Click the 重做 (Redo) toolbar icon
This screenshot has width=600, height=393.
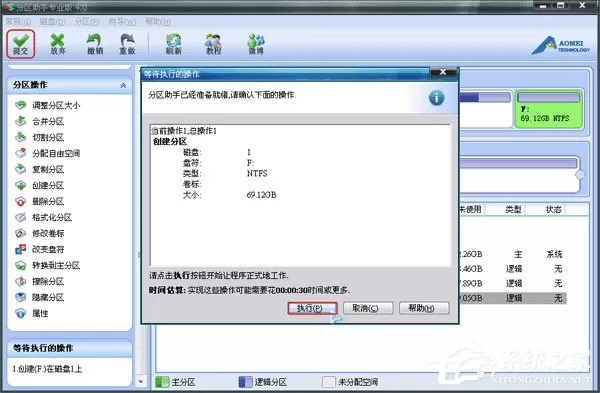pos(127,44)
